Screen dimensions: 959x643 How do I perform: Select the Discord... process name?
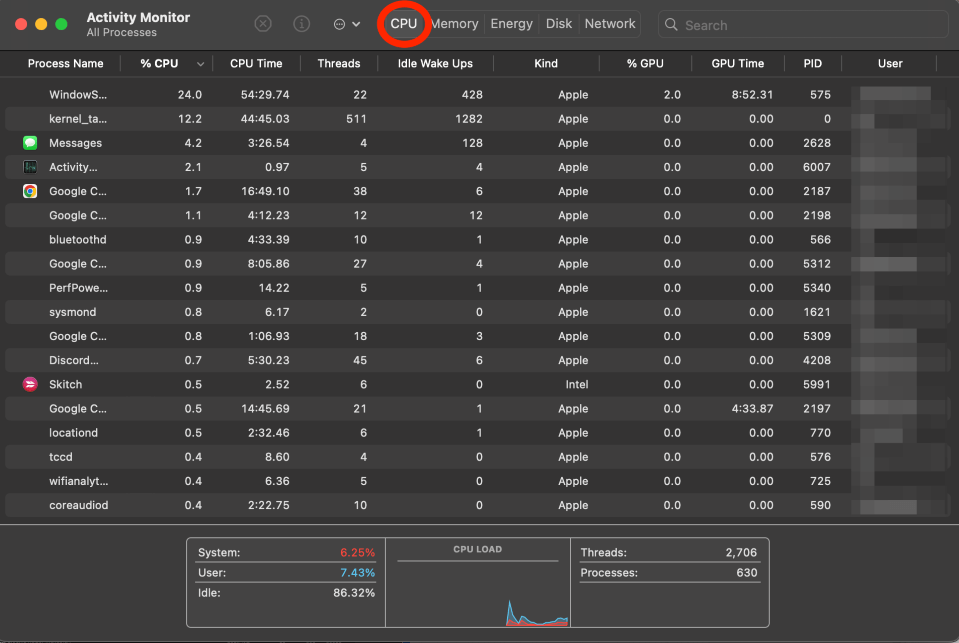click(73, 360)
